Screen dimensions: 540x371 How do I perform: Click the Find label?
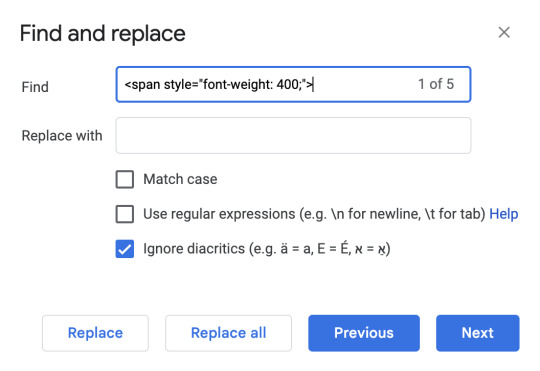coord(35,87)
